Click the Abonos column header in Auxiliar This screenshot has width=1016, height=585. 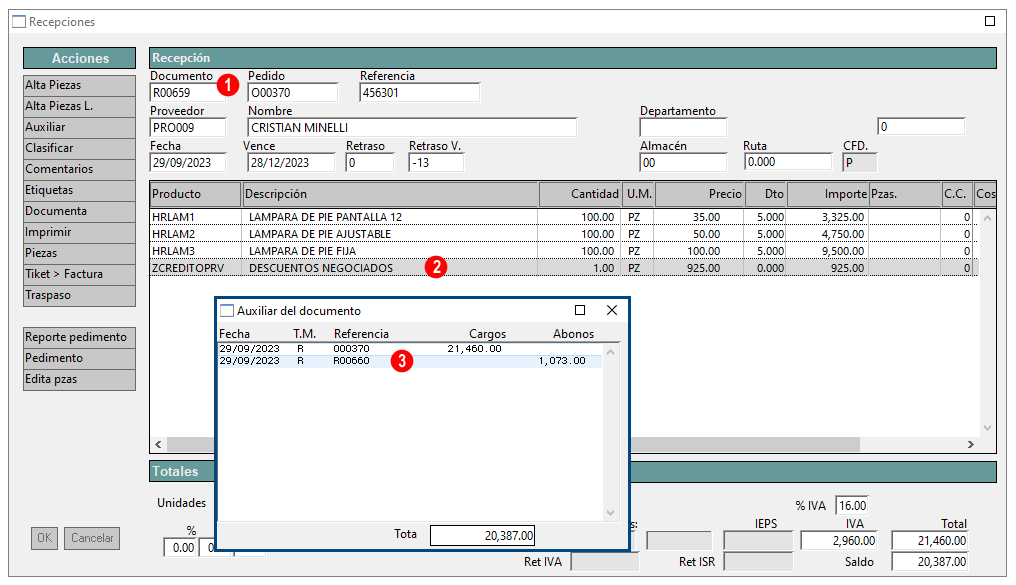pyautogui.click(x=573, y=334)
